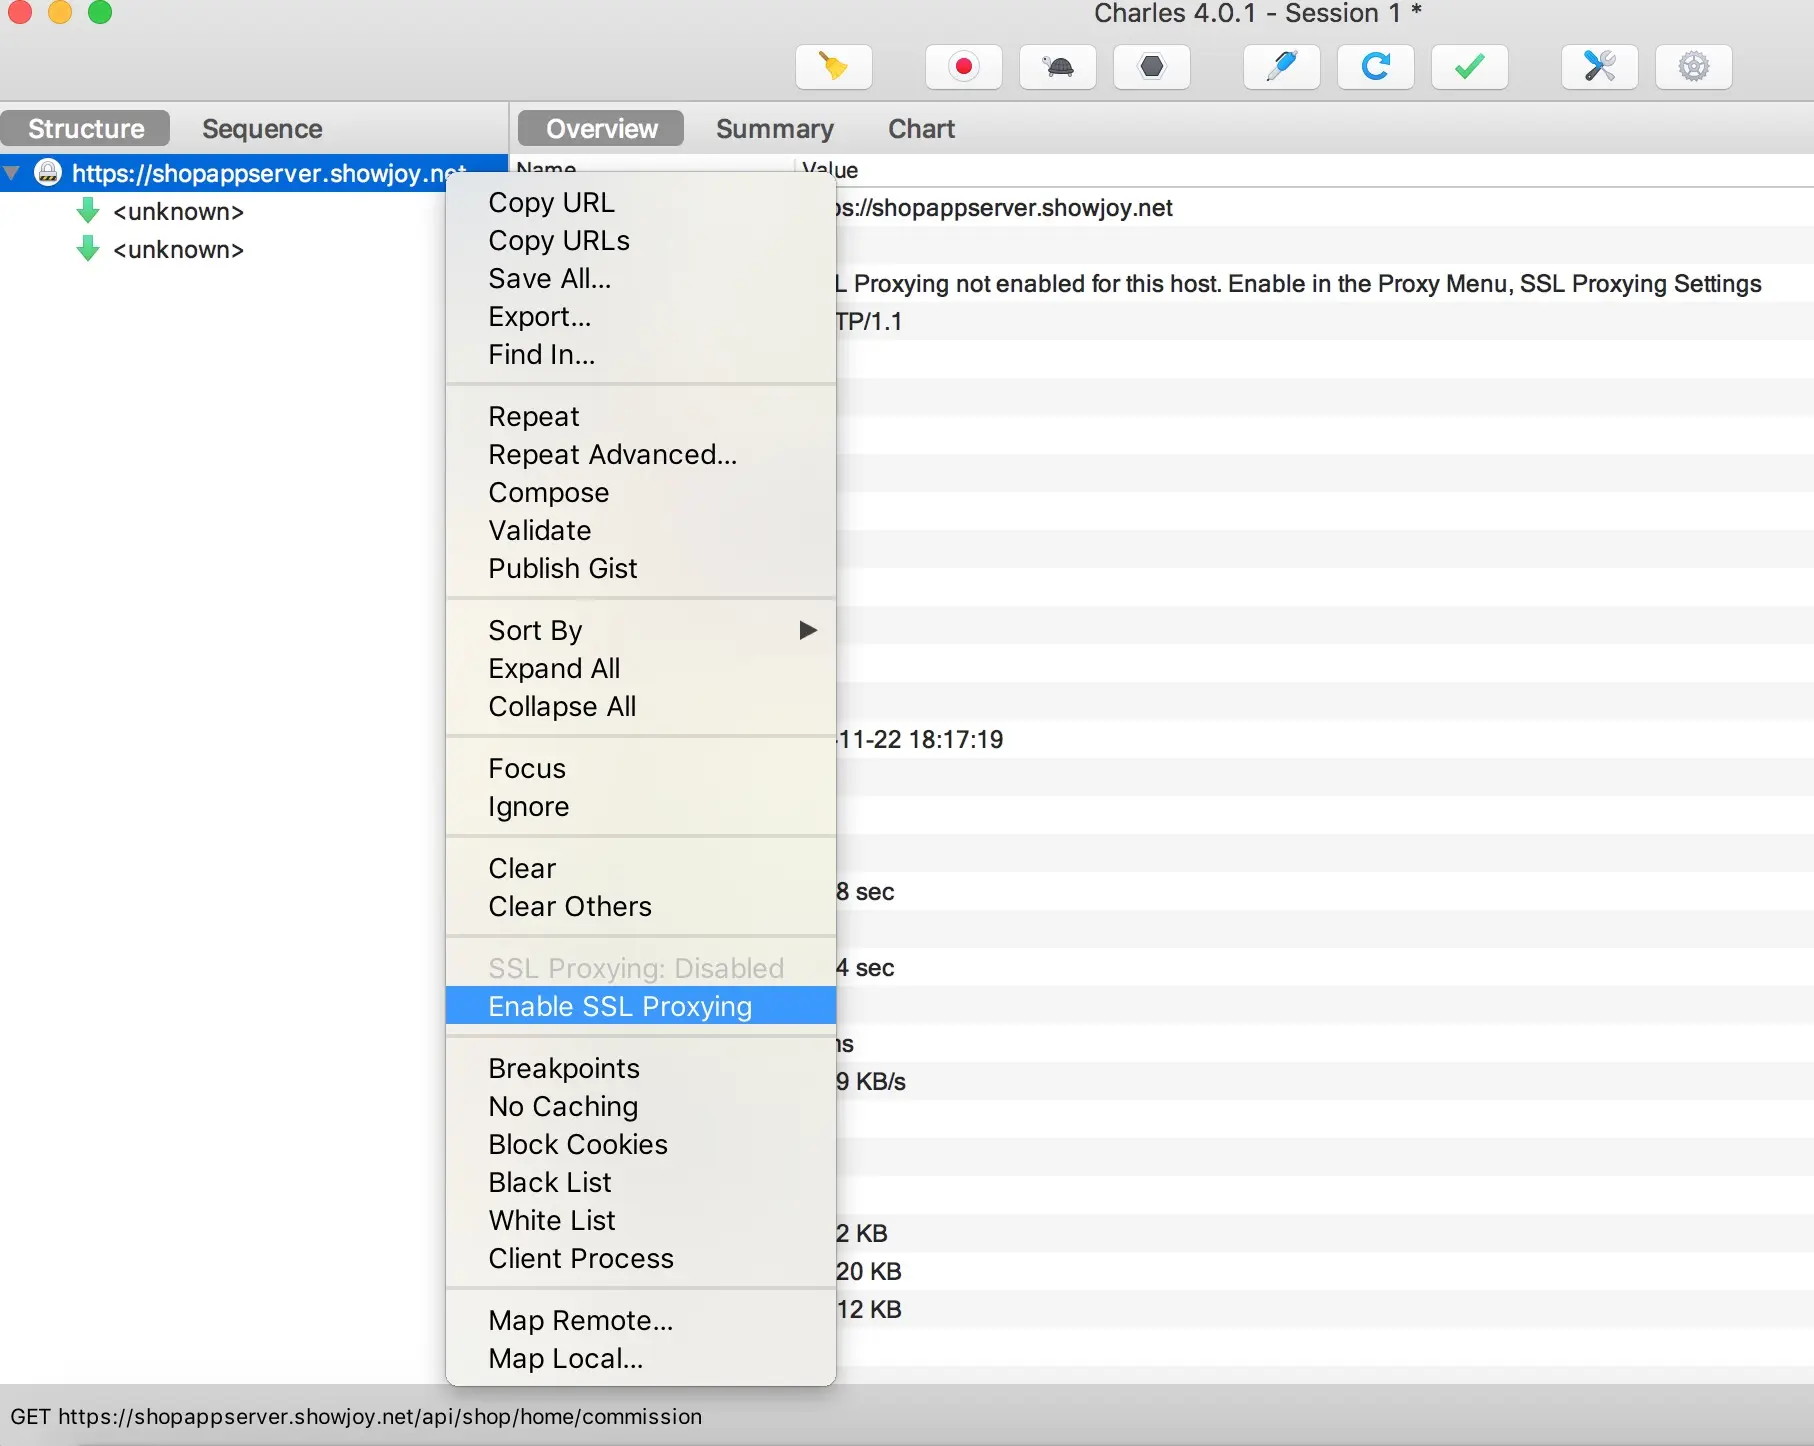Screen dimensions: 1814x1446
Task: Select Expand All menu entry
Action: pos(641,669)
